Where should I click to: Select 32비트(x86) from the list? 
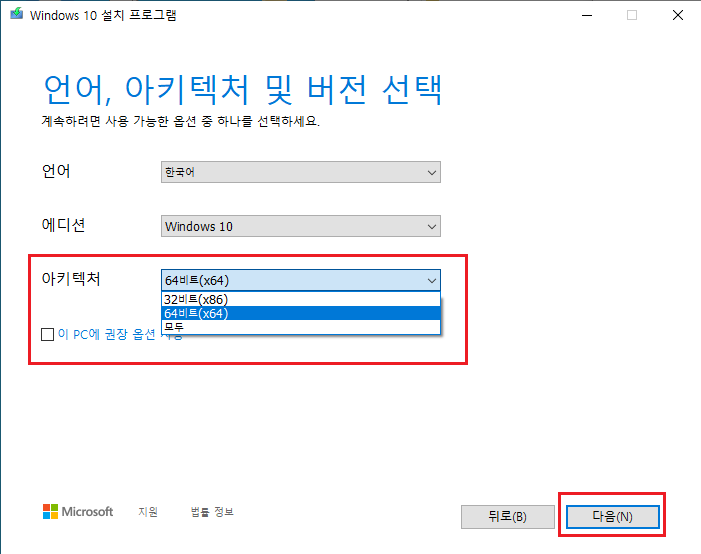[300, 299]
